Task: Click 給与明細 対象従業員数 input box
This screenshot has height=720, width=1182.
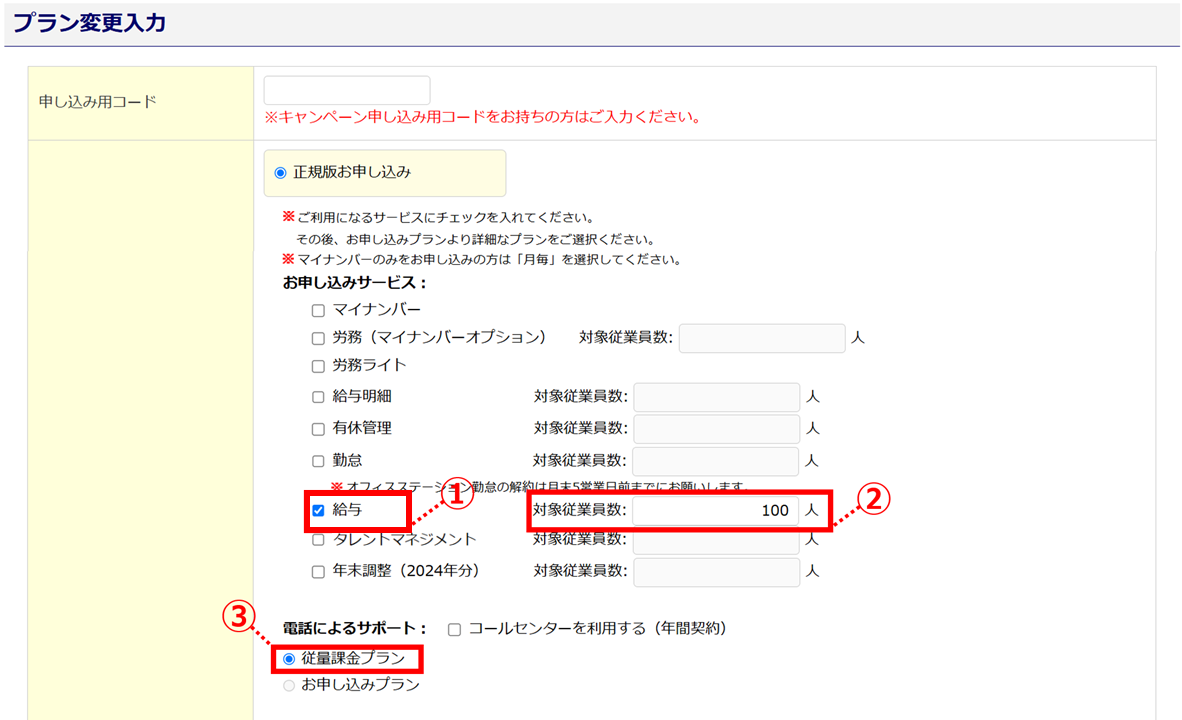Action: [x=717, y=397]
